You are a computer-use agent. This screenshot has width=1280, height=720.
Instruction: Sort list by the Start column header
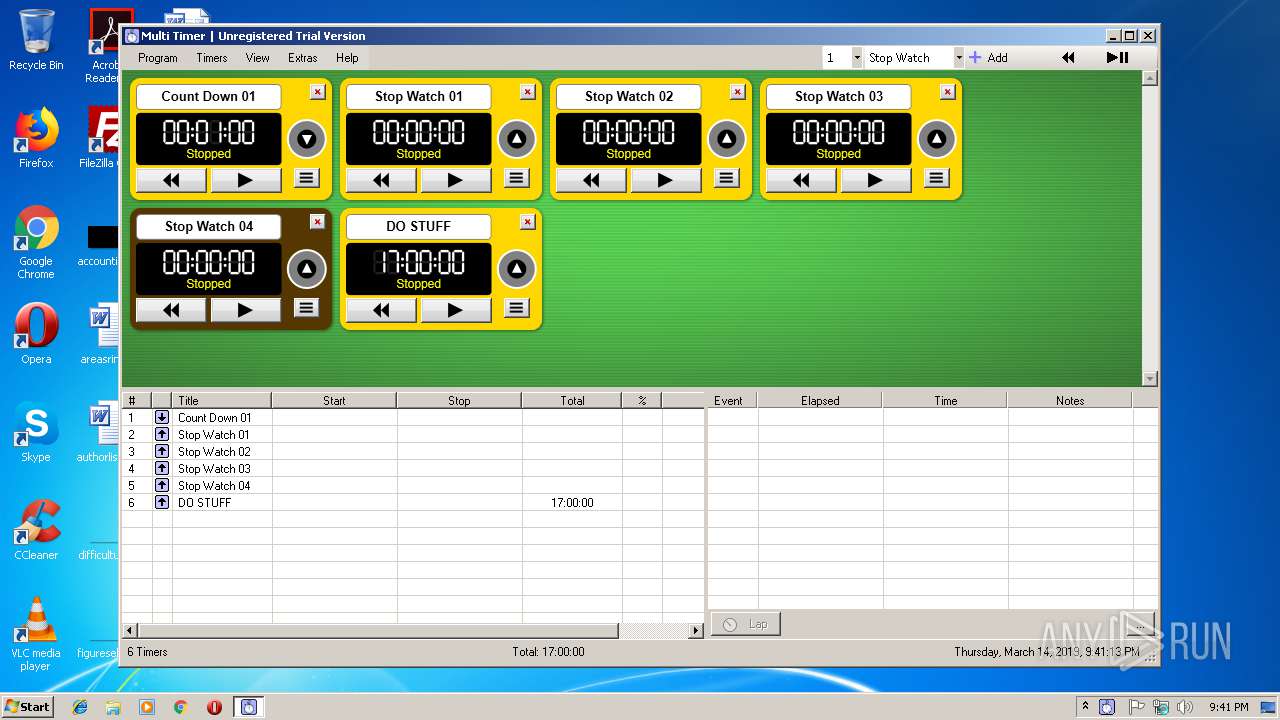point(334,401)
